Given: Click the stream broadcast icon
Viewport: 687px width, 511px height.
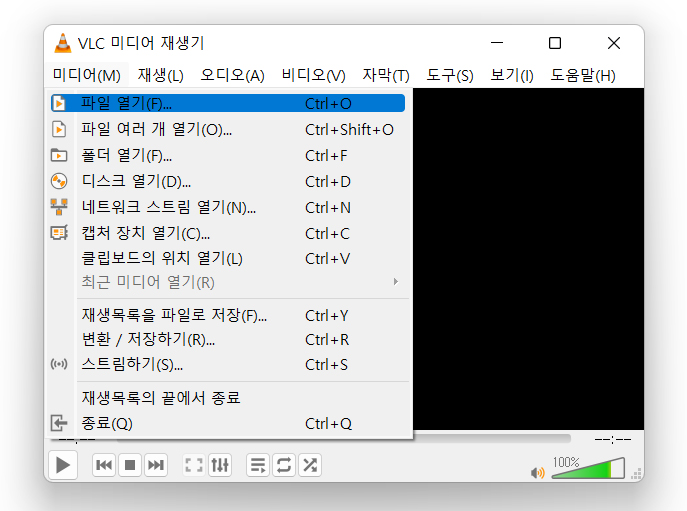Looking at the screenshot, I should (x=59, y=364).
